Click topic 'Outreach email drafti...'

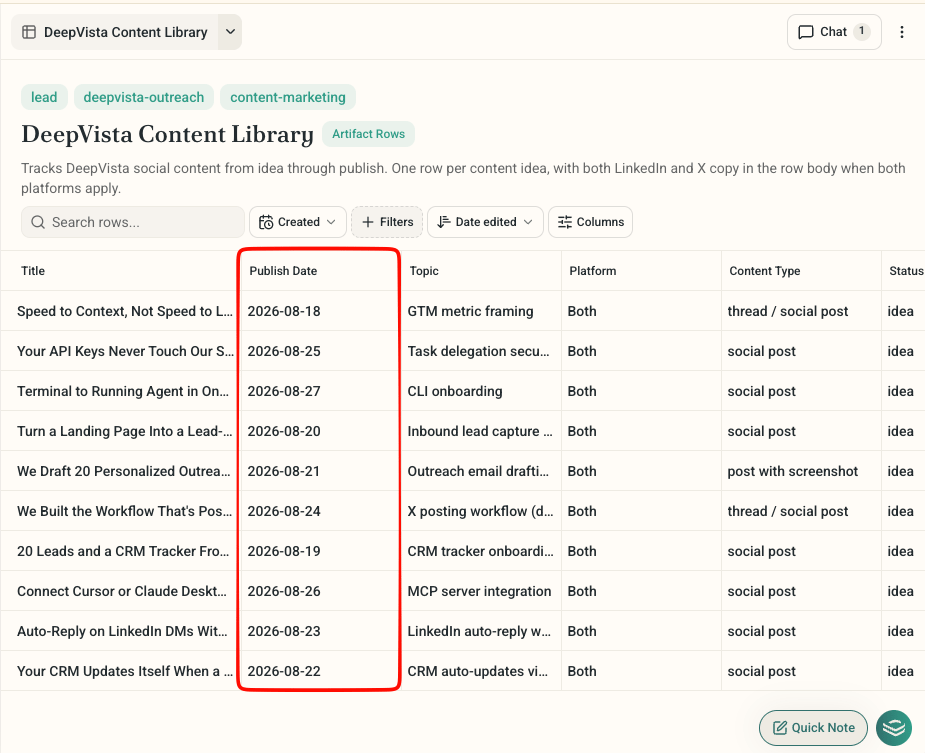pyautogui.click(x=478, y=472)
